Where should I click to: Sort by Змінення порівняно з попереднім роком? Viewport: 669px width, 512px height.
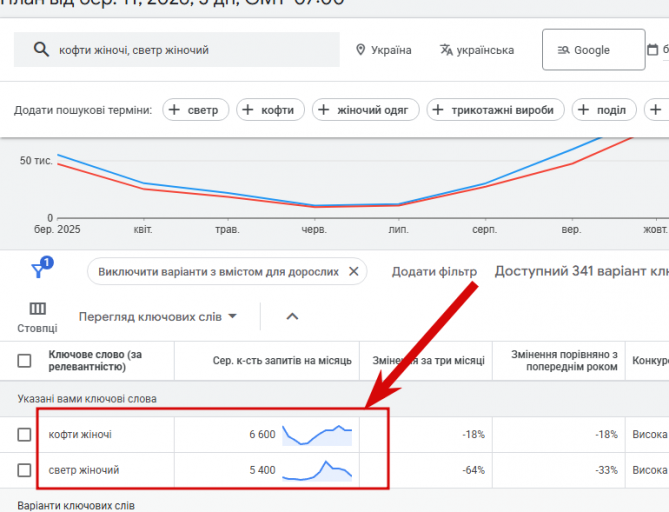(564, 361)
